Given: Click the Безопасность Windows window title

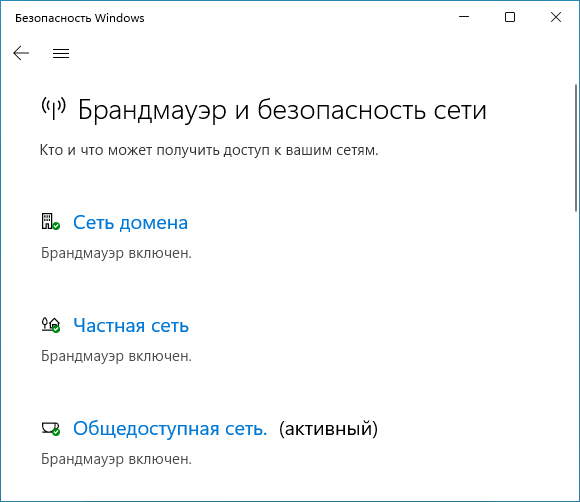Looking at the screenshot, I should coord(80,18).
